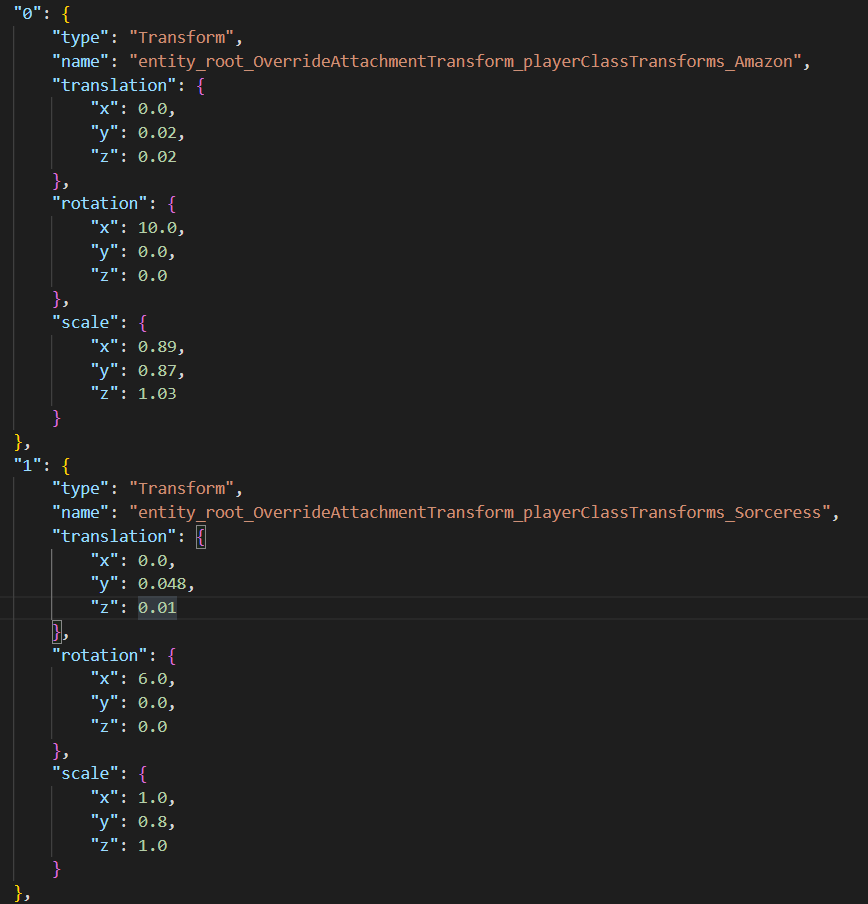The height and width of the screenshot is (904, 868).
Task: Click the "scale" key in the Amazon block
Action: point(85,322)
